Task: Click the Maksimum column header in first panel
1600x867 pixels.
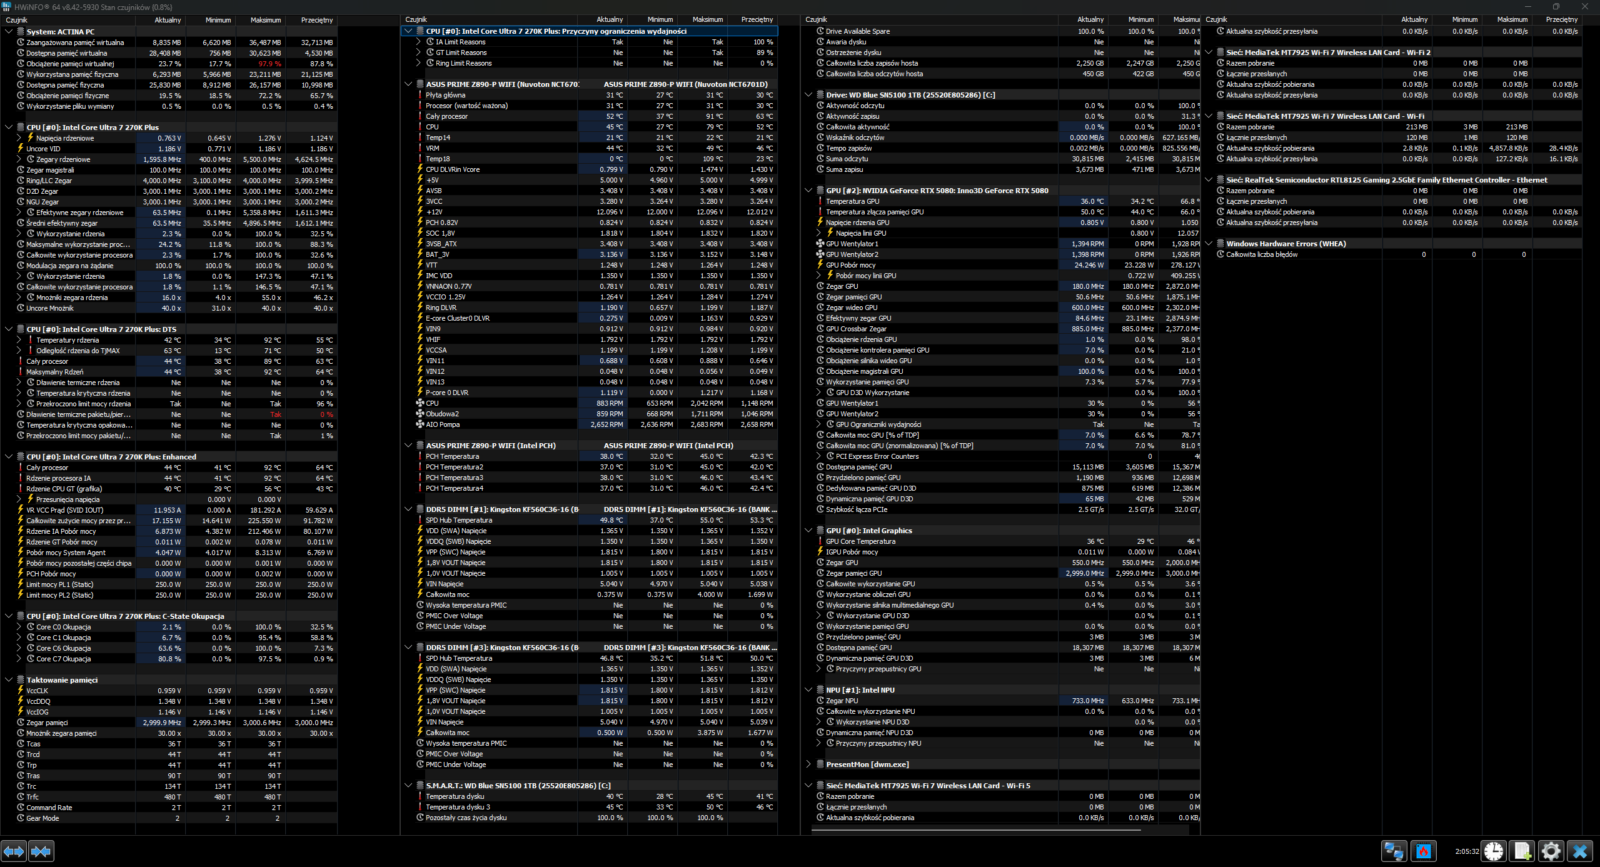Action: point(265,20)
